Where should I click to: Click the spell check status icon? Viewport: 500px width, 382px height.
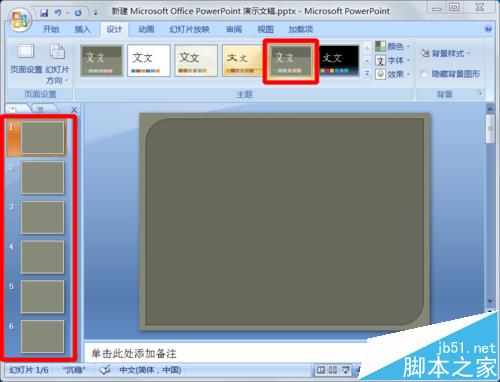(105, 370)
